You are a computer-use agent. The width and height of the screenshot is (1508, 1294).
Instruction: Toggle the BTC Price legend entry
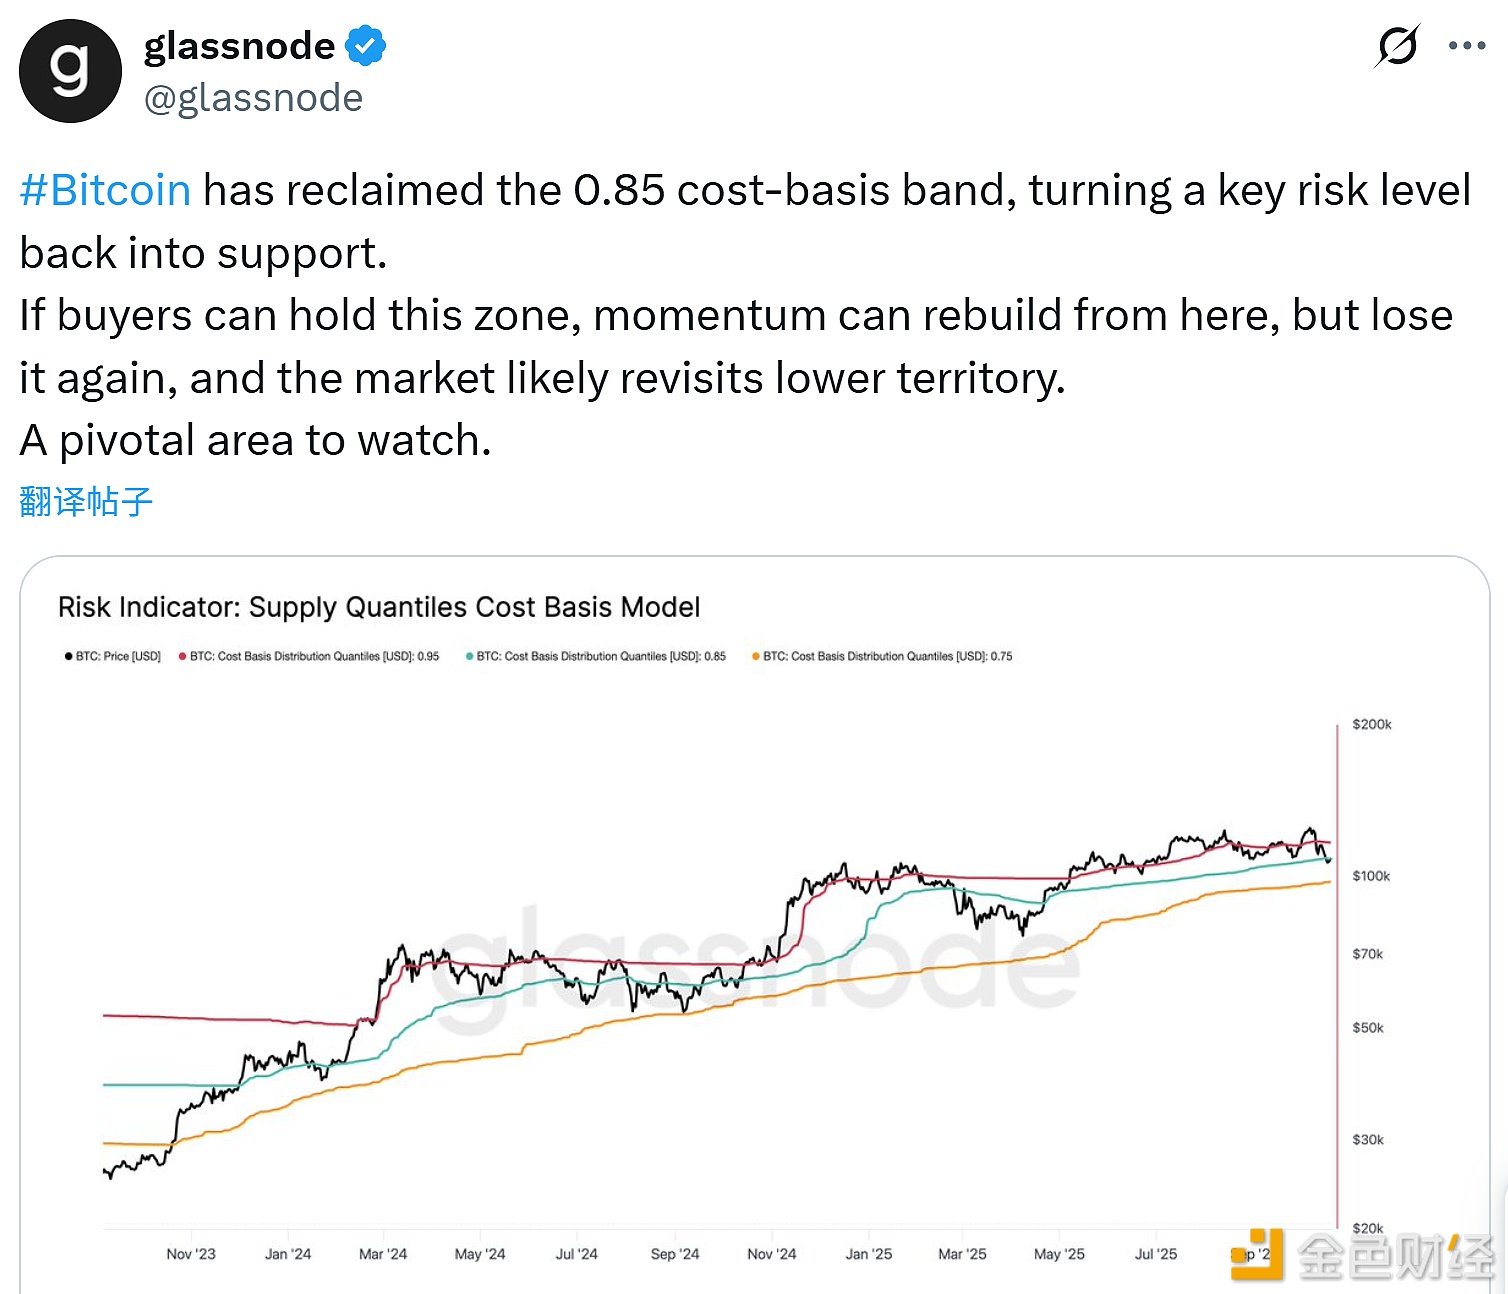pos(118,656)
